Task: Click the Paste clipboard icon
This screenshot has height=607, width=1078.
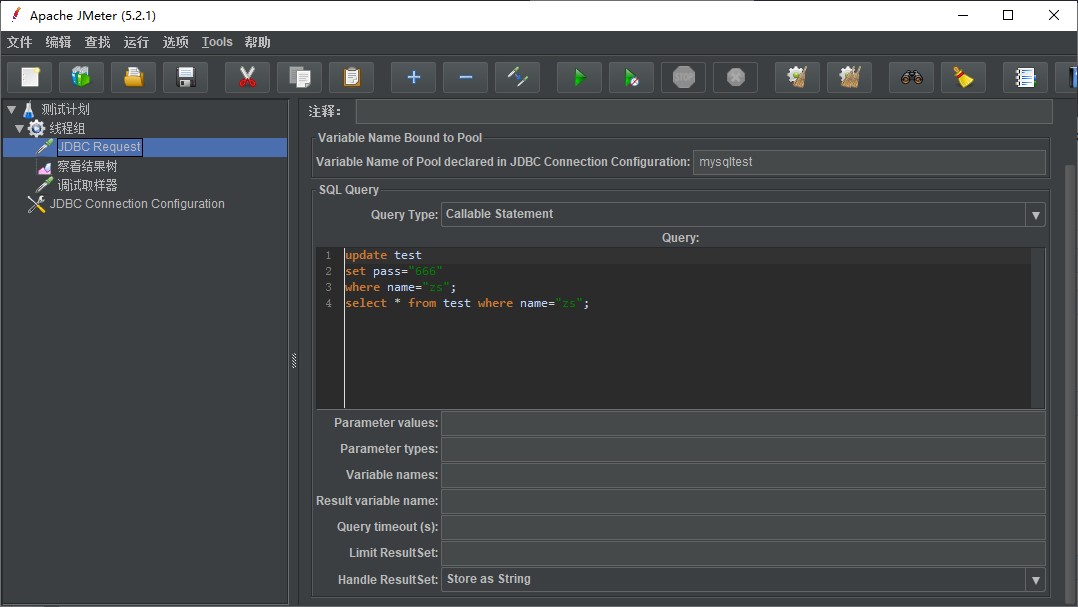Action: 351,77
